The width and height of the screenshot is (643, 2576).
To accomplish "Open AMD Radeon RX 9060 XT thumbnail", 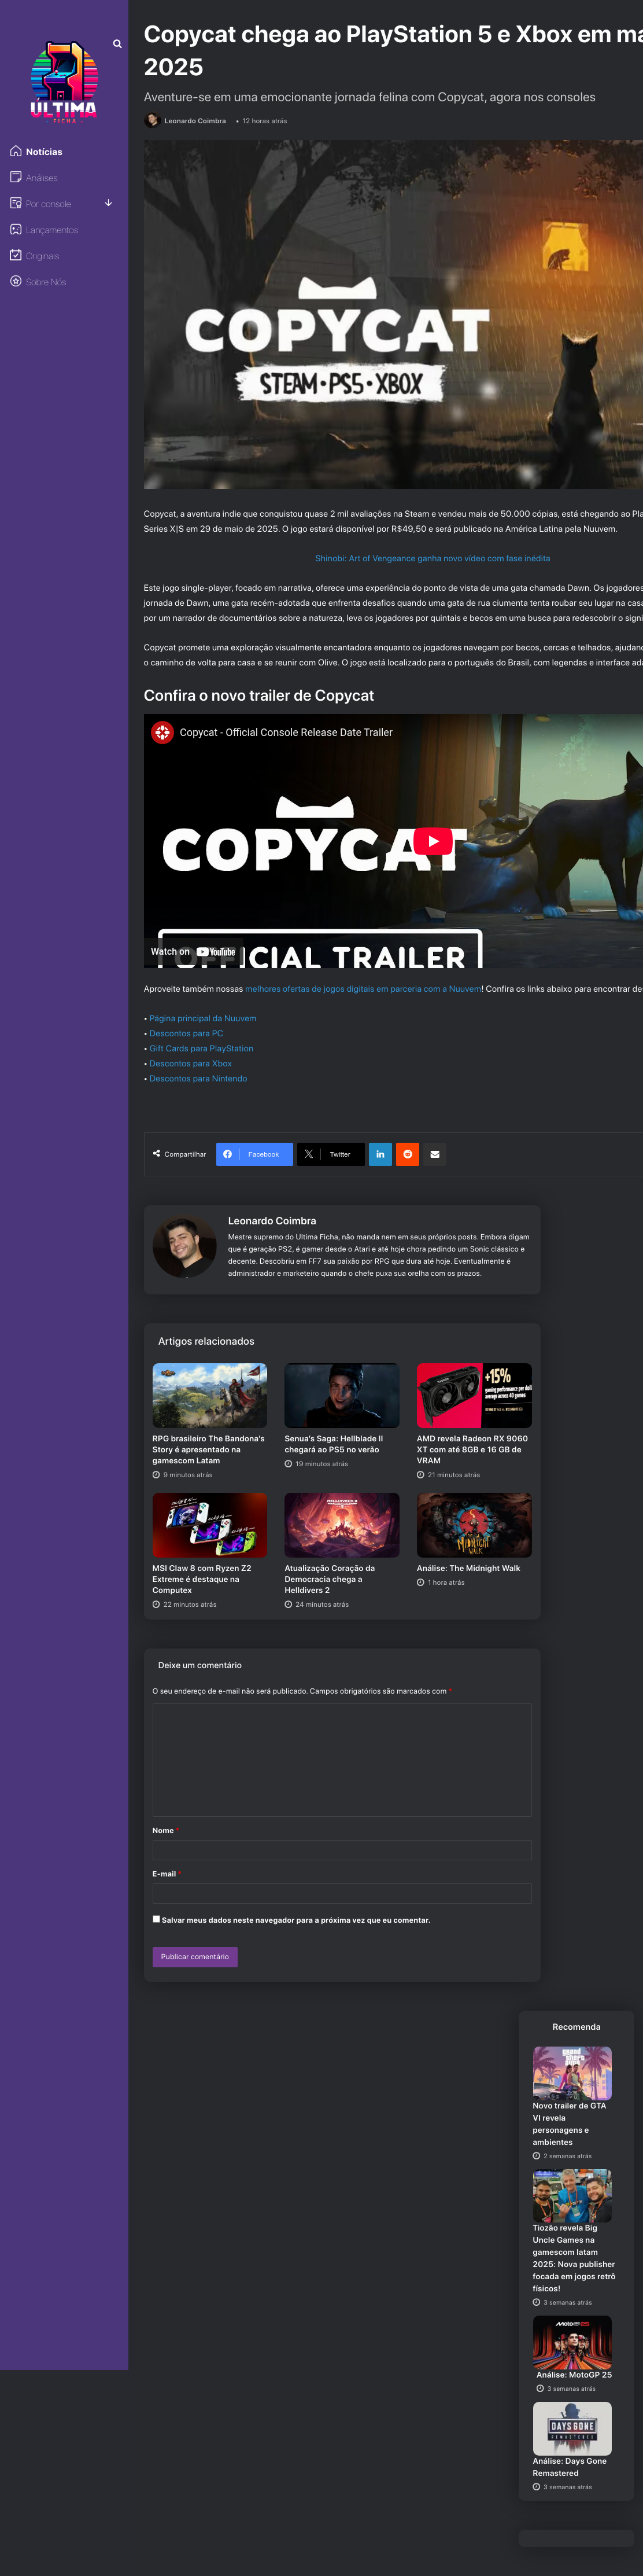I will 474,1395.
